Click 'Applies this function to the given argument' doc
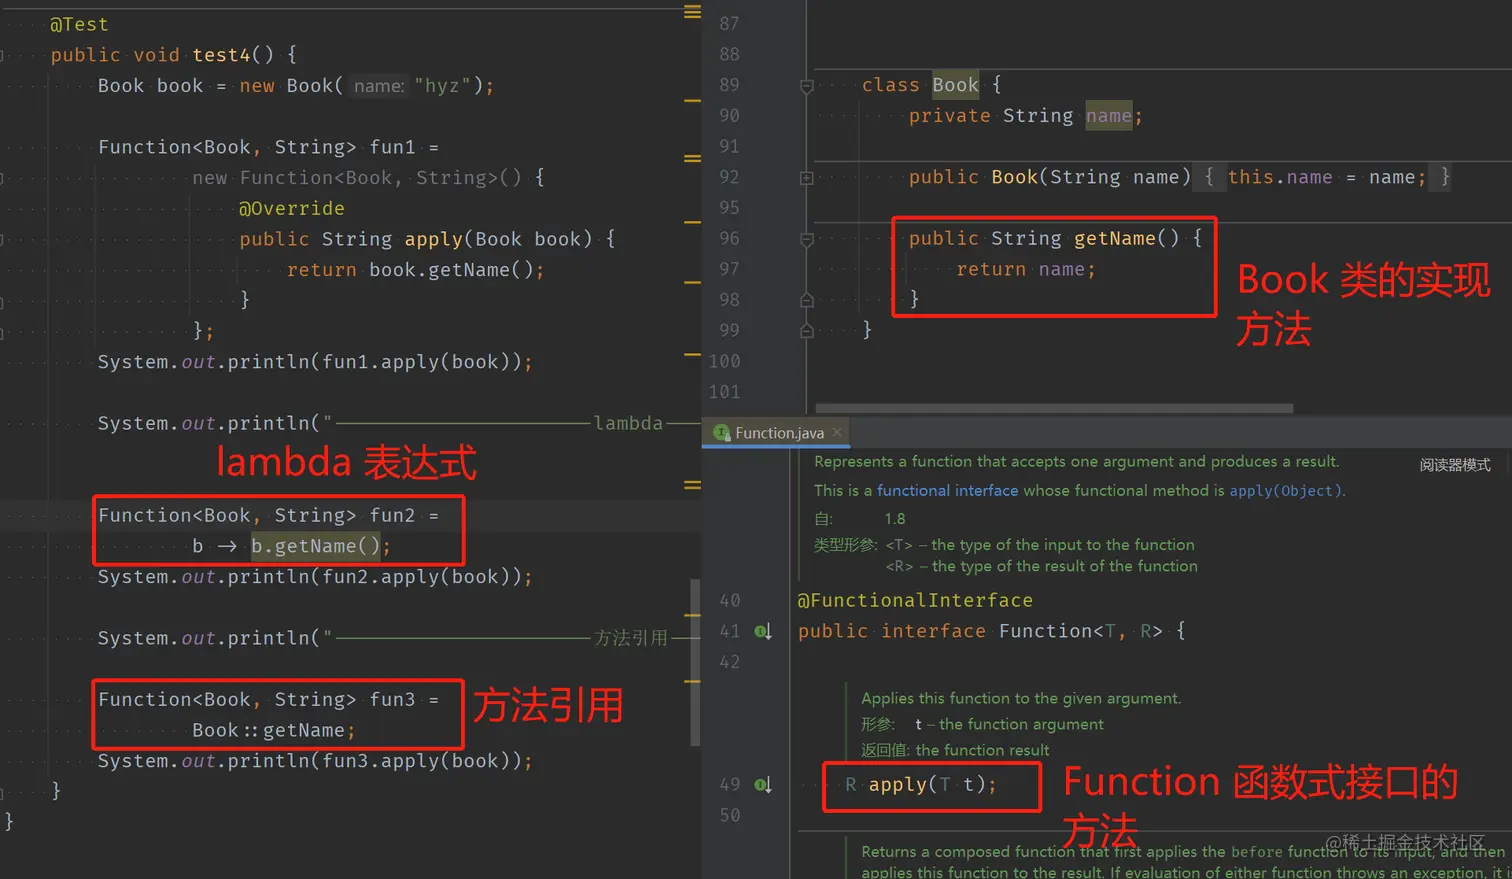 tap(1021, 699)
